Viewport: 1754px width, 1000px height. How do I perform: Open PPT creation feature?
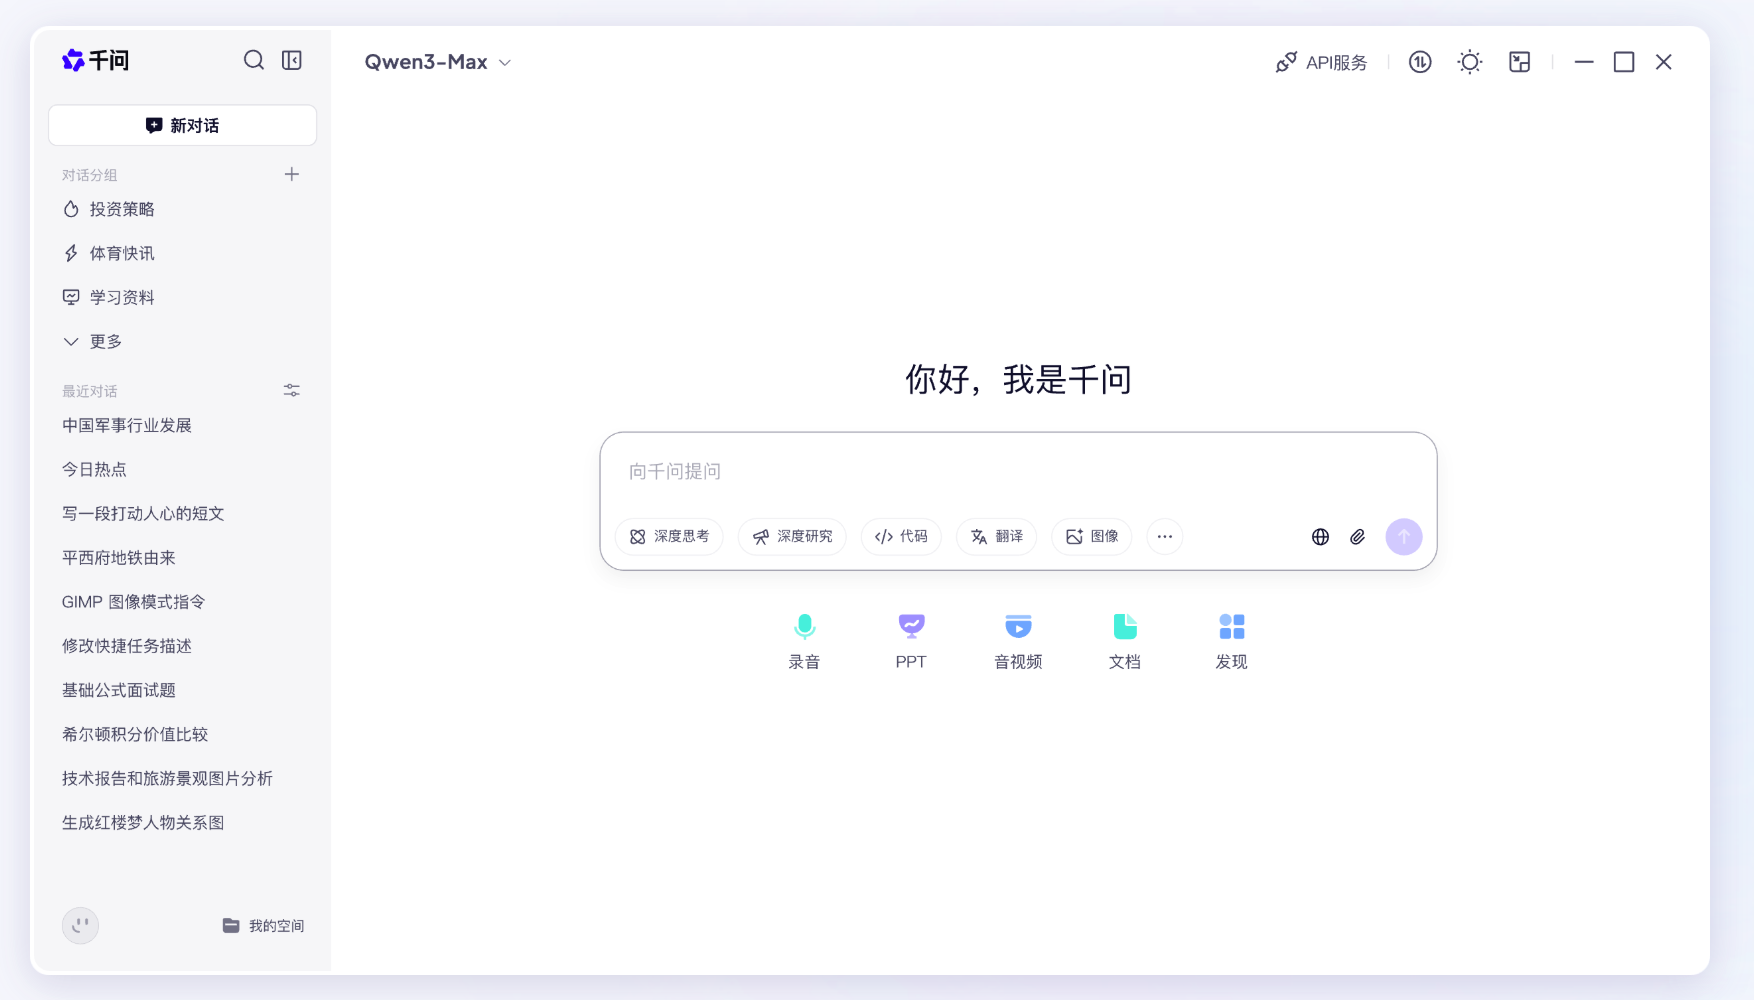pyautogui.click(x=911, y=641)
